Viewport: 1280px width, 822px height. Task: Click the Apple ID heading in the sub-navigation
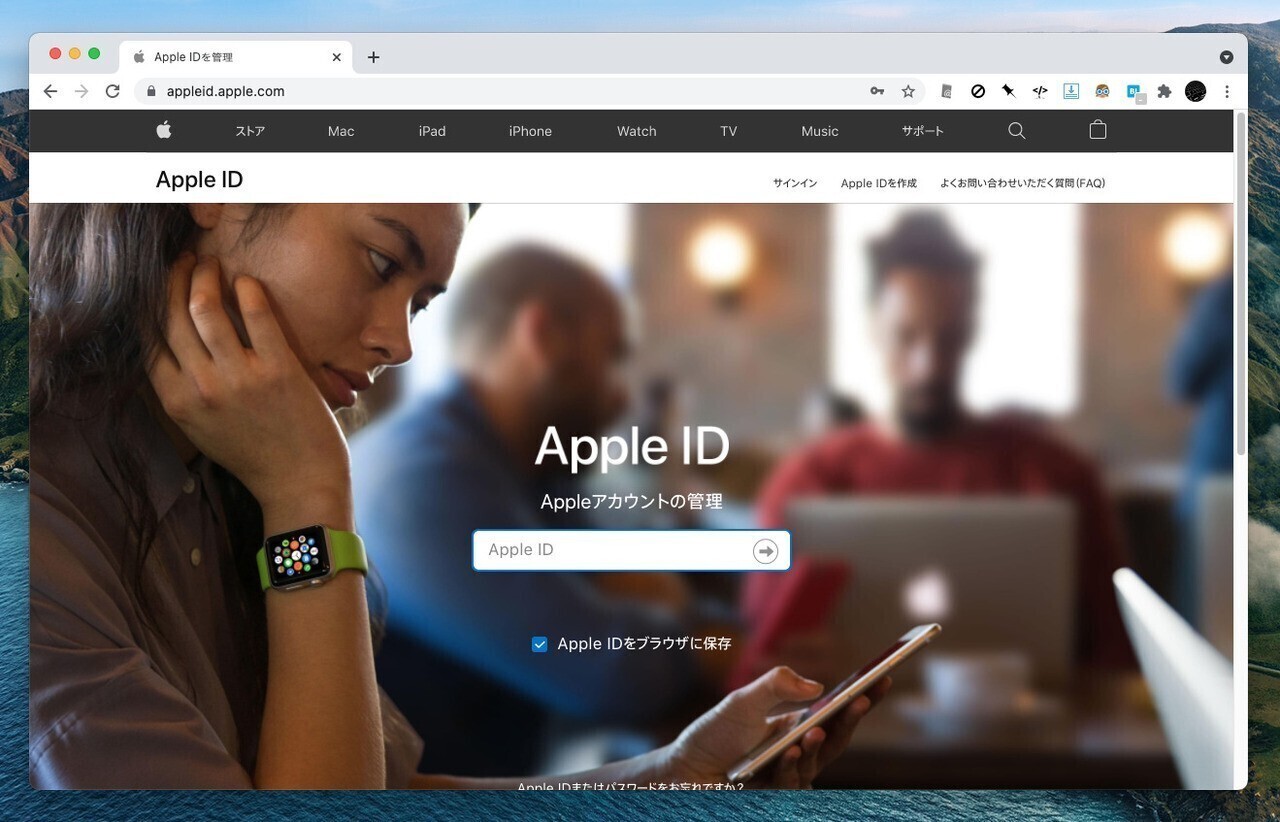click(x=199, y=180)
